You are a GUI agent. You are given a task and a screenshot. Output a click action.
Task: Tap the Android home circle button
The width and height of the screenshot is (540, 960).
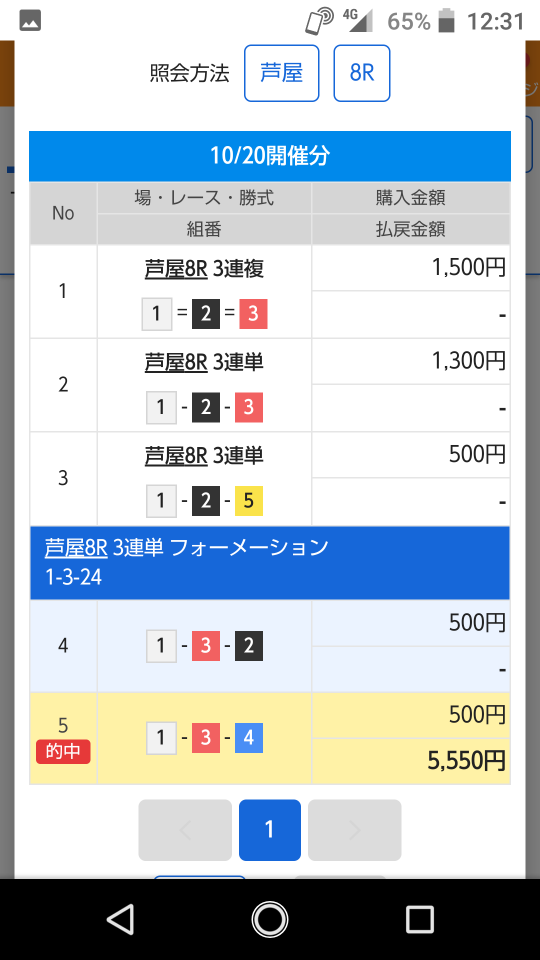(269, 920)
